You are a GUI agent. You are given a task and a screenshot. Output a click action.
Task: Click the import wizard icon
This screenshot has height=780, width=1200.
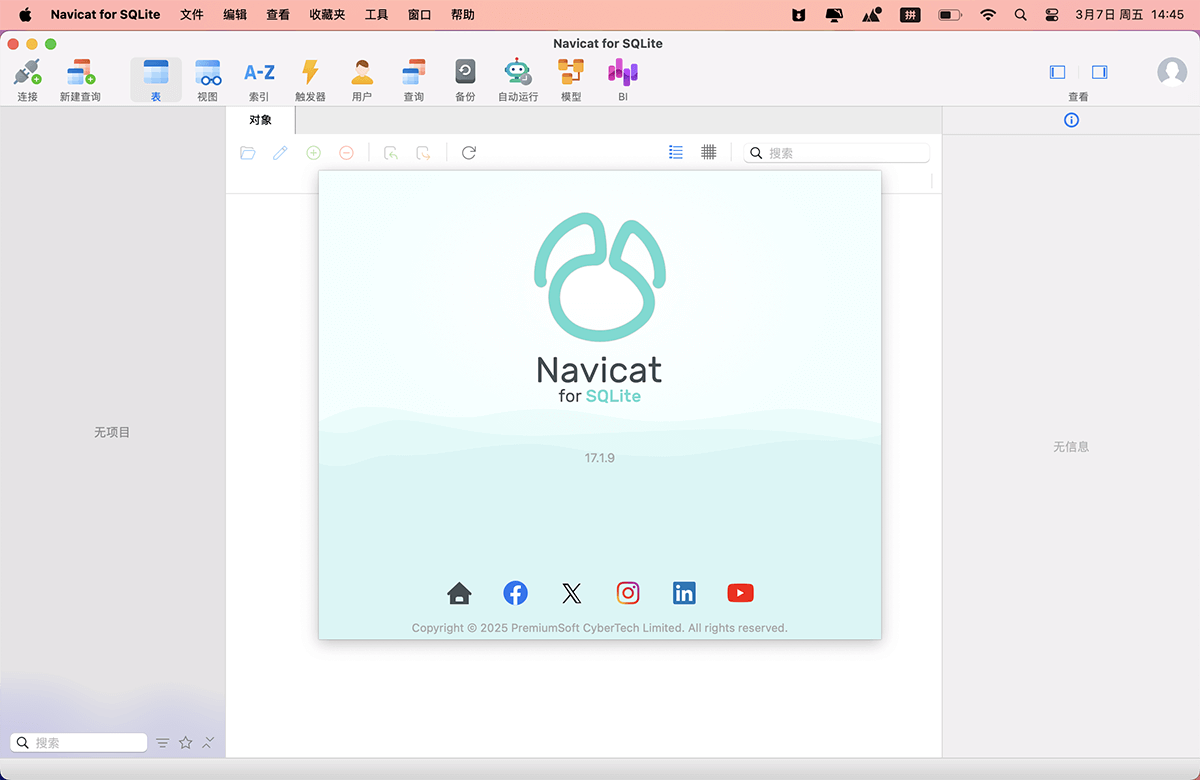coord(391,153)
